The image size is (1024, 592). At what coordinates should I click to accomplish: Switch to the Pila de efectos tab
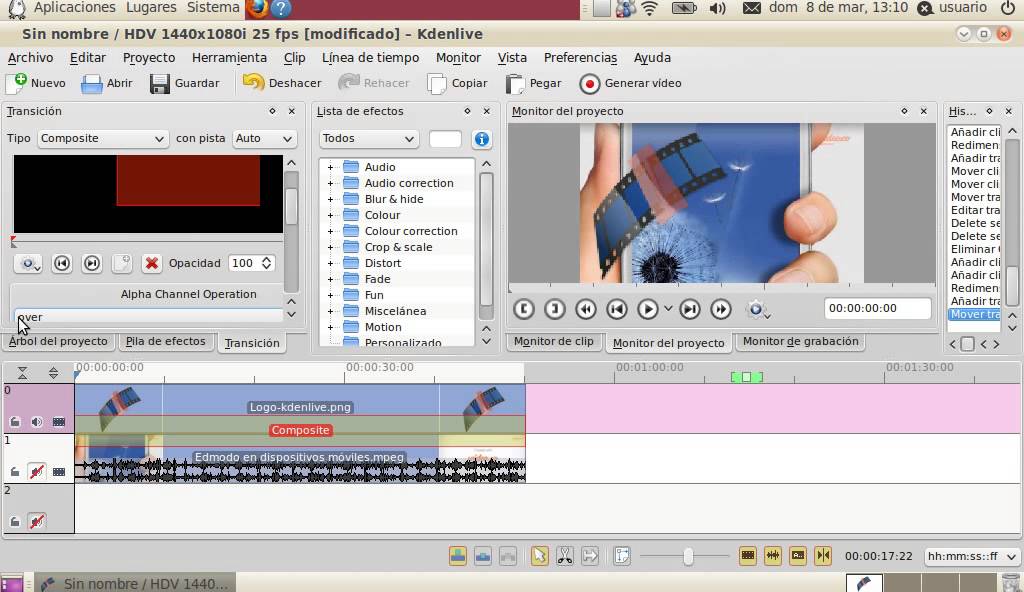165,341
